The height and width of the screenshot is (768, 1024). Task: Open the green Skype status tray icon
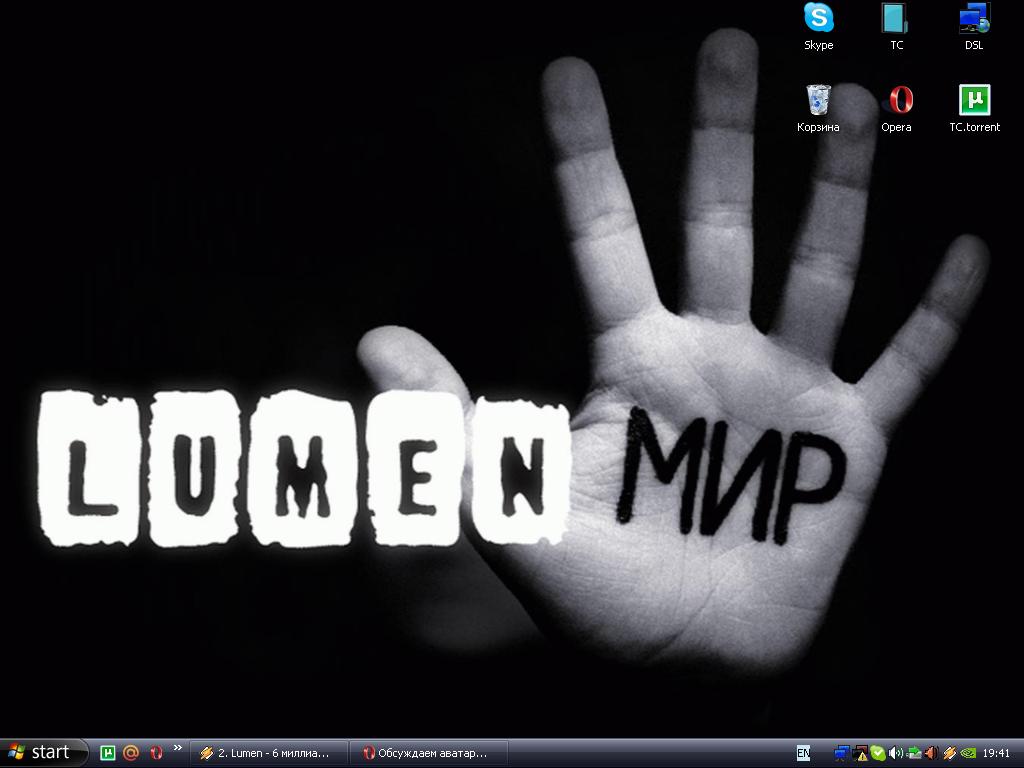pyautogui.click(x=877, y=753)
